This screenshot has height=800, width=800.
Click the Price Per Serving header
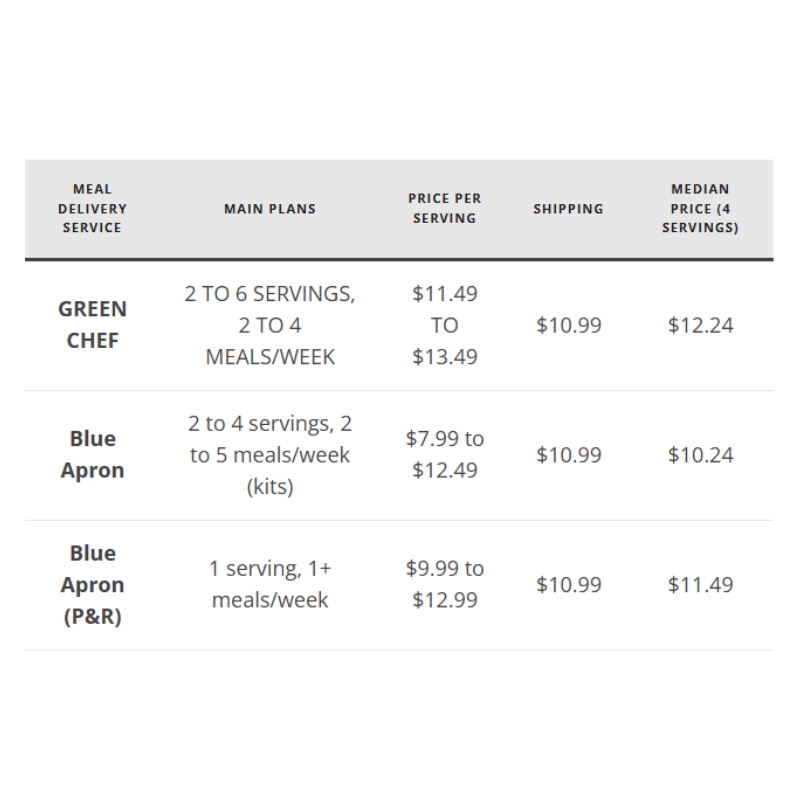444,209
